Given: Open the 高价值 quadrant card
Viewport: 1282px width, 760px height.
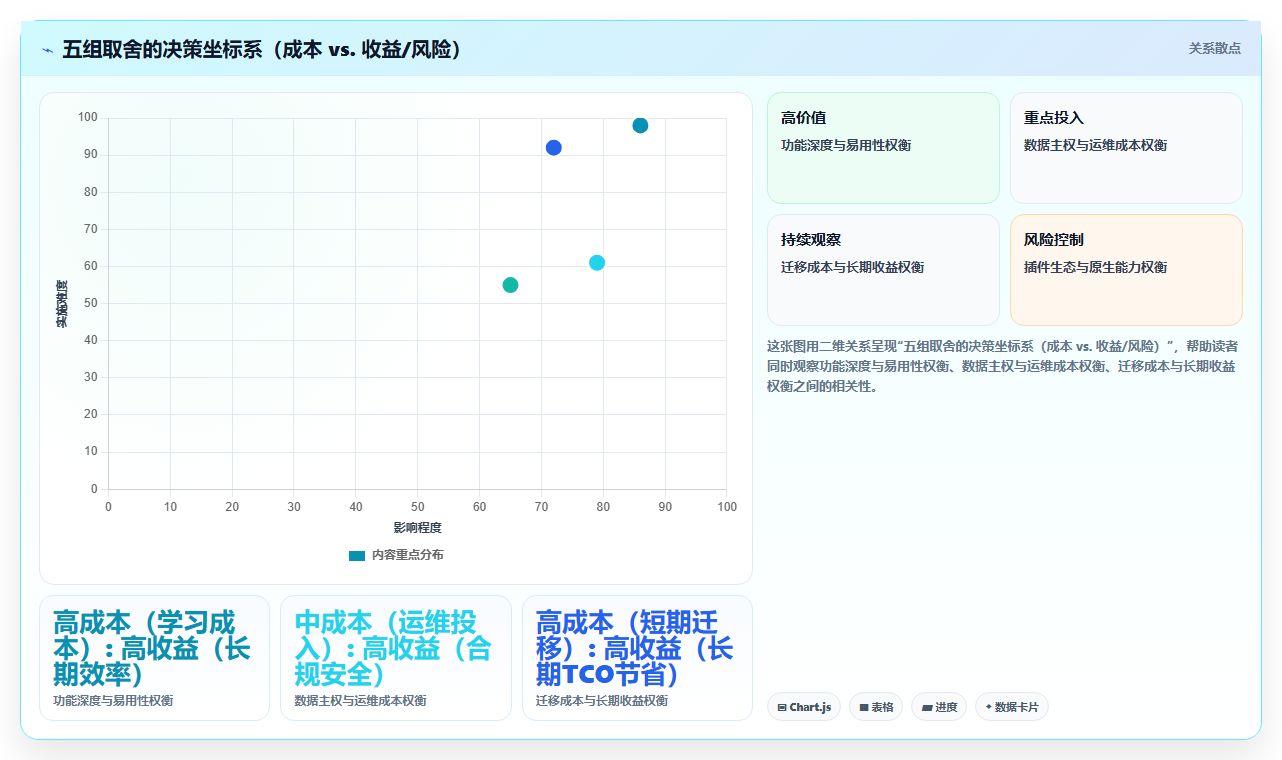Looking at the screenshot, I should coord(883,148).
